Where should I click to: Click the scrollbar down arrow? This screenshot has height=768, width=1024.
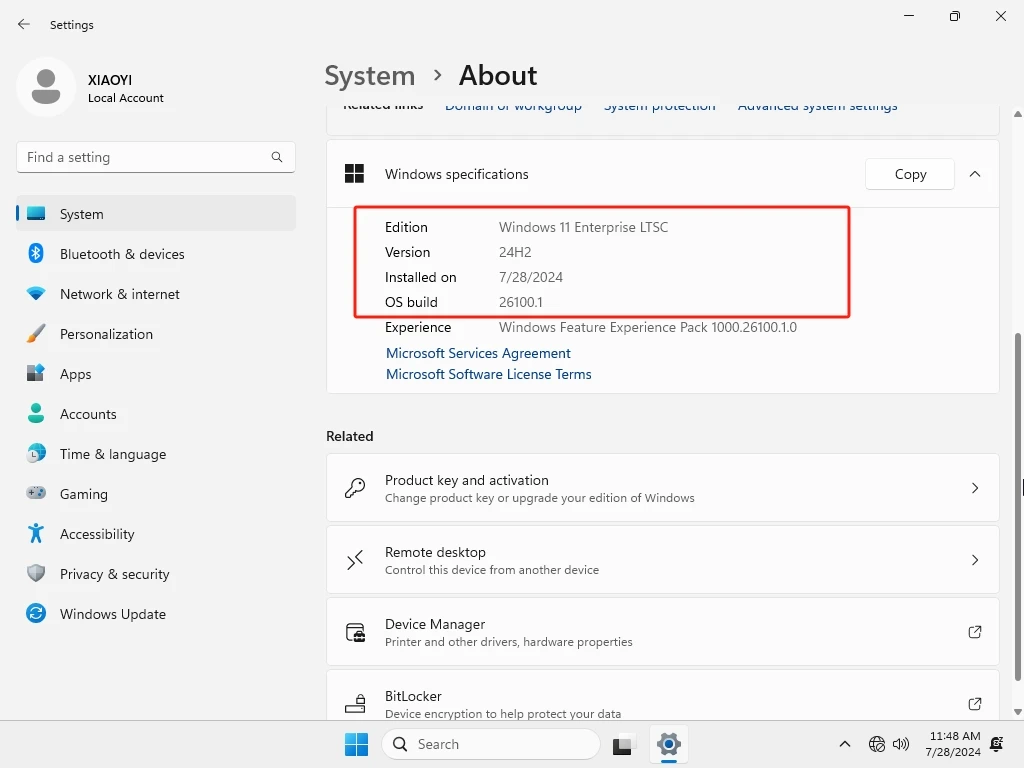[1017, 712]
